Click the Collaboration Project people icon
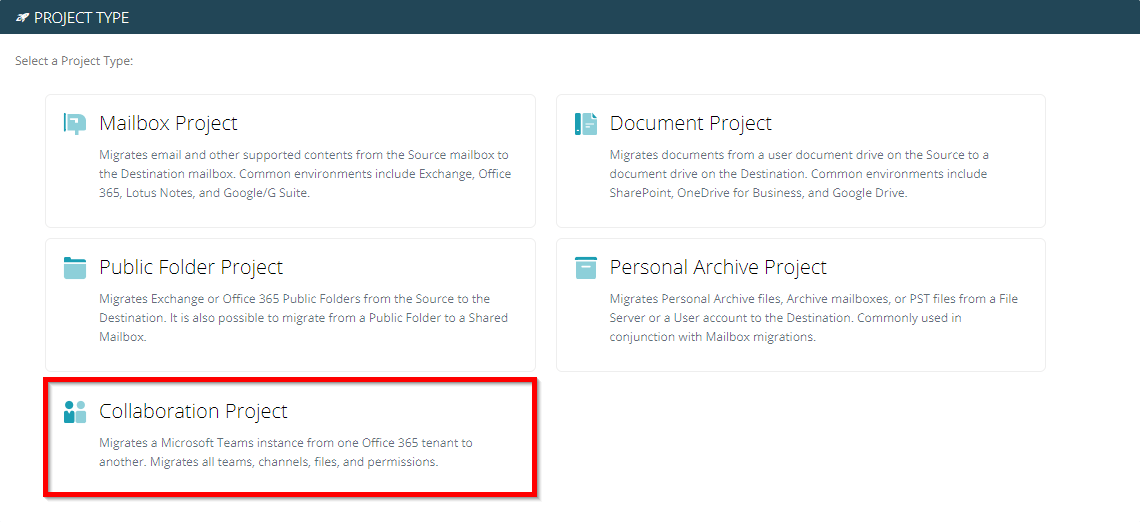Screen dimensions: 1140x522 pyautogui.click(x=75, y=412)
